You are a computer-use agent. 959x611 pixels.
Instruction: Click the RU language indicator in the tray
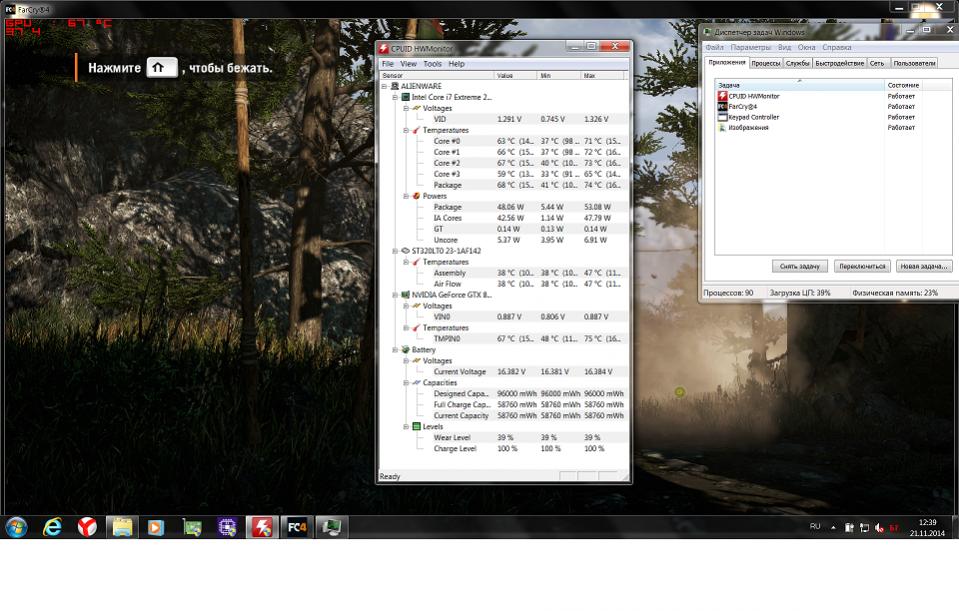815,526
